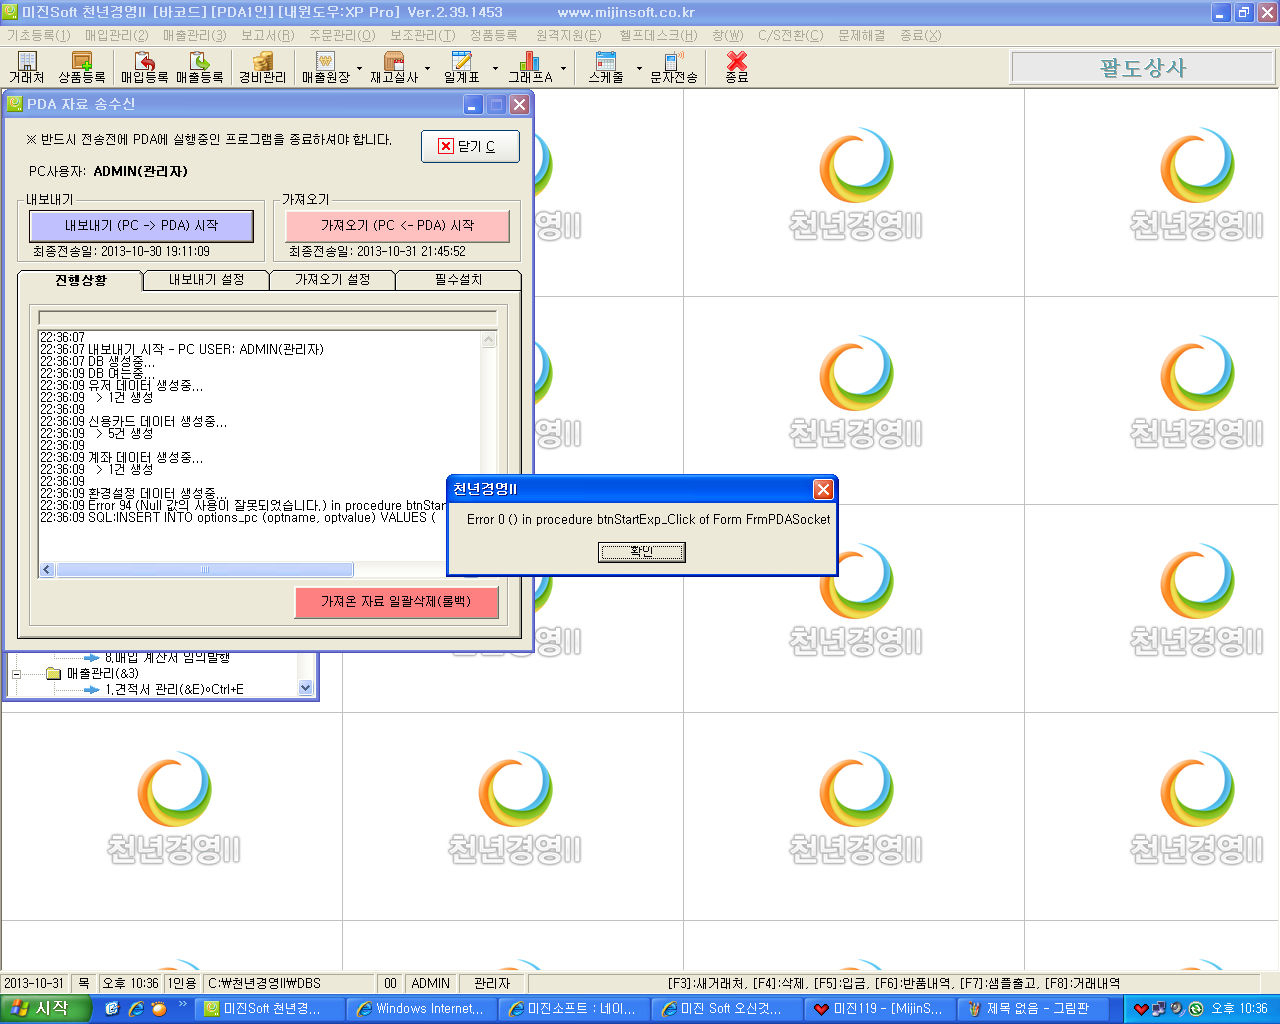The height and width of the screenshot is (1024, 1280).
Task: Open the 경비관리 coins icon
Action: (x=262, y=68)
